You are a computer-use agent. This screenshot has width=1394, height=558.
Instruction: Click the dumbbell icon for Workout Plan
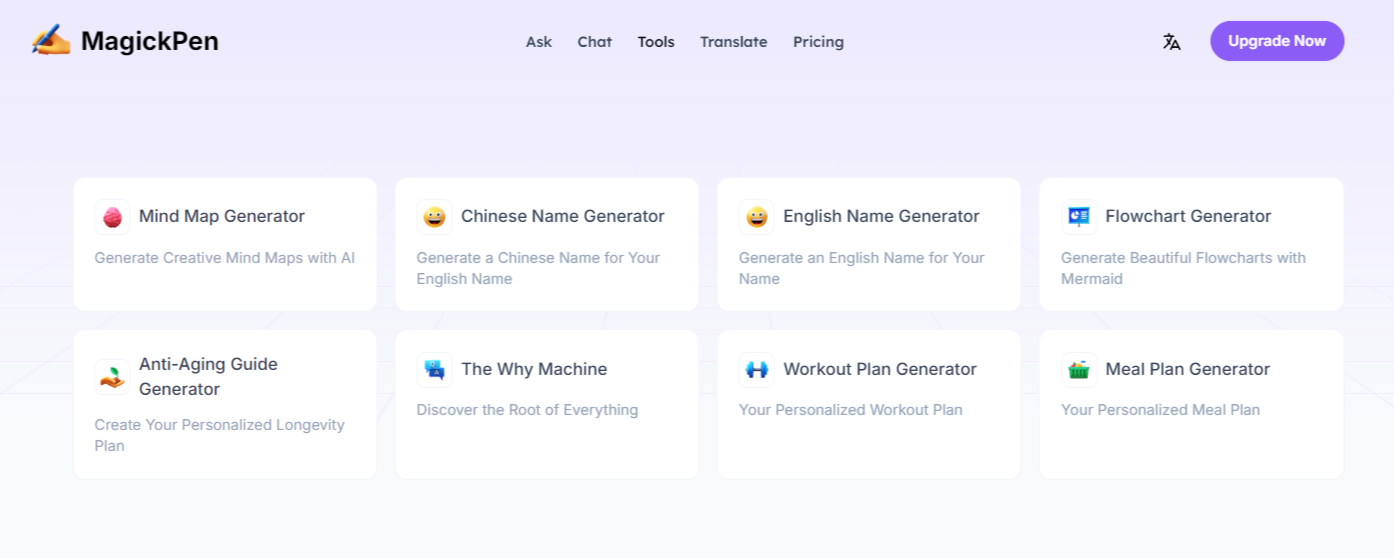tap(756, 370)
